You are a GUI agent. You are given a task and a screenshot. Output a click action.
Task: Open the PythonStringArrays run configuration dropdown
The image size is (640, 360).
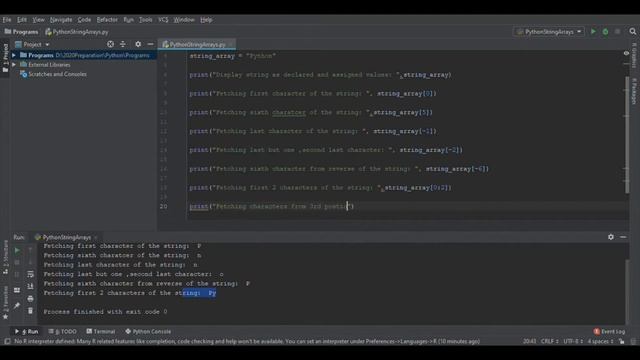pos(549,31)
